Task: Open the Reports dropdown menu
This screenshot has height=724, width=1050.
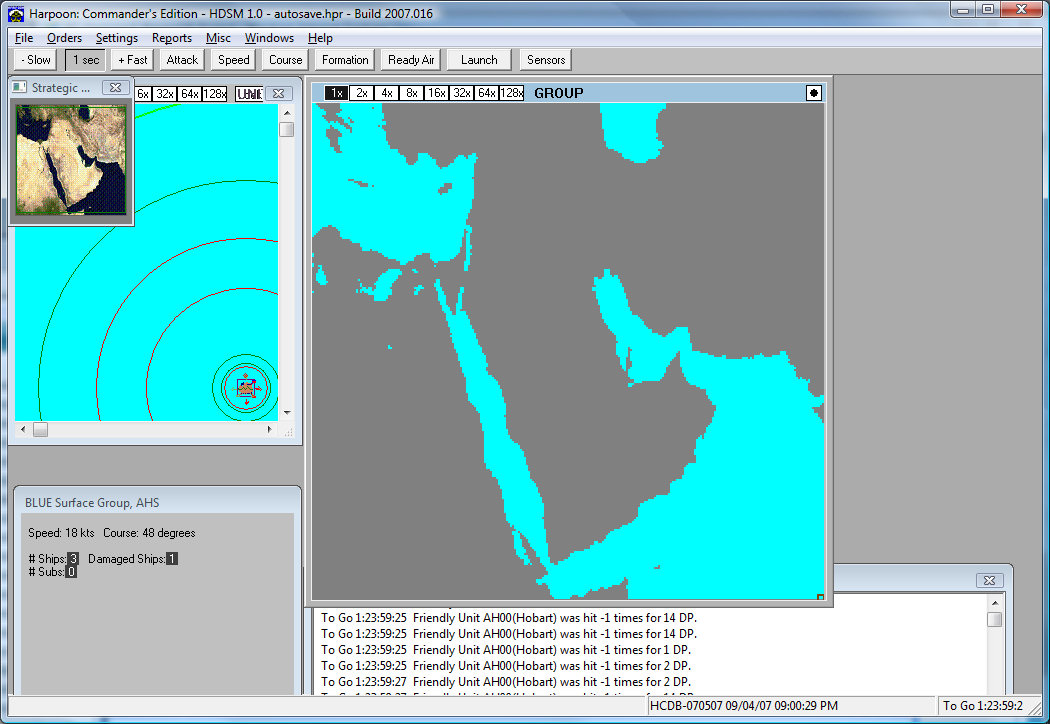Action: (172, 38)
